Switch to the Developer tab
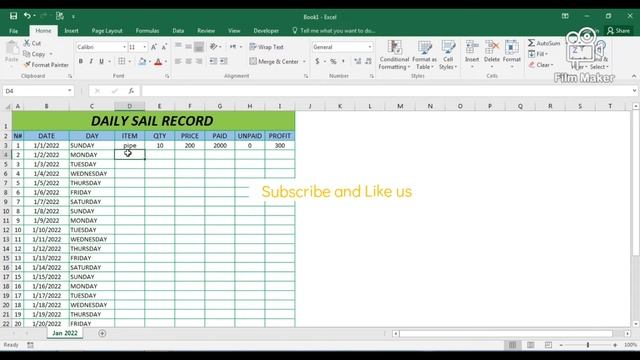This screenshot has width=640, height=360. pyautogui.click(x=266, y=31)
